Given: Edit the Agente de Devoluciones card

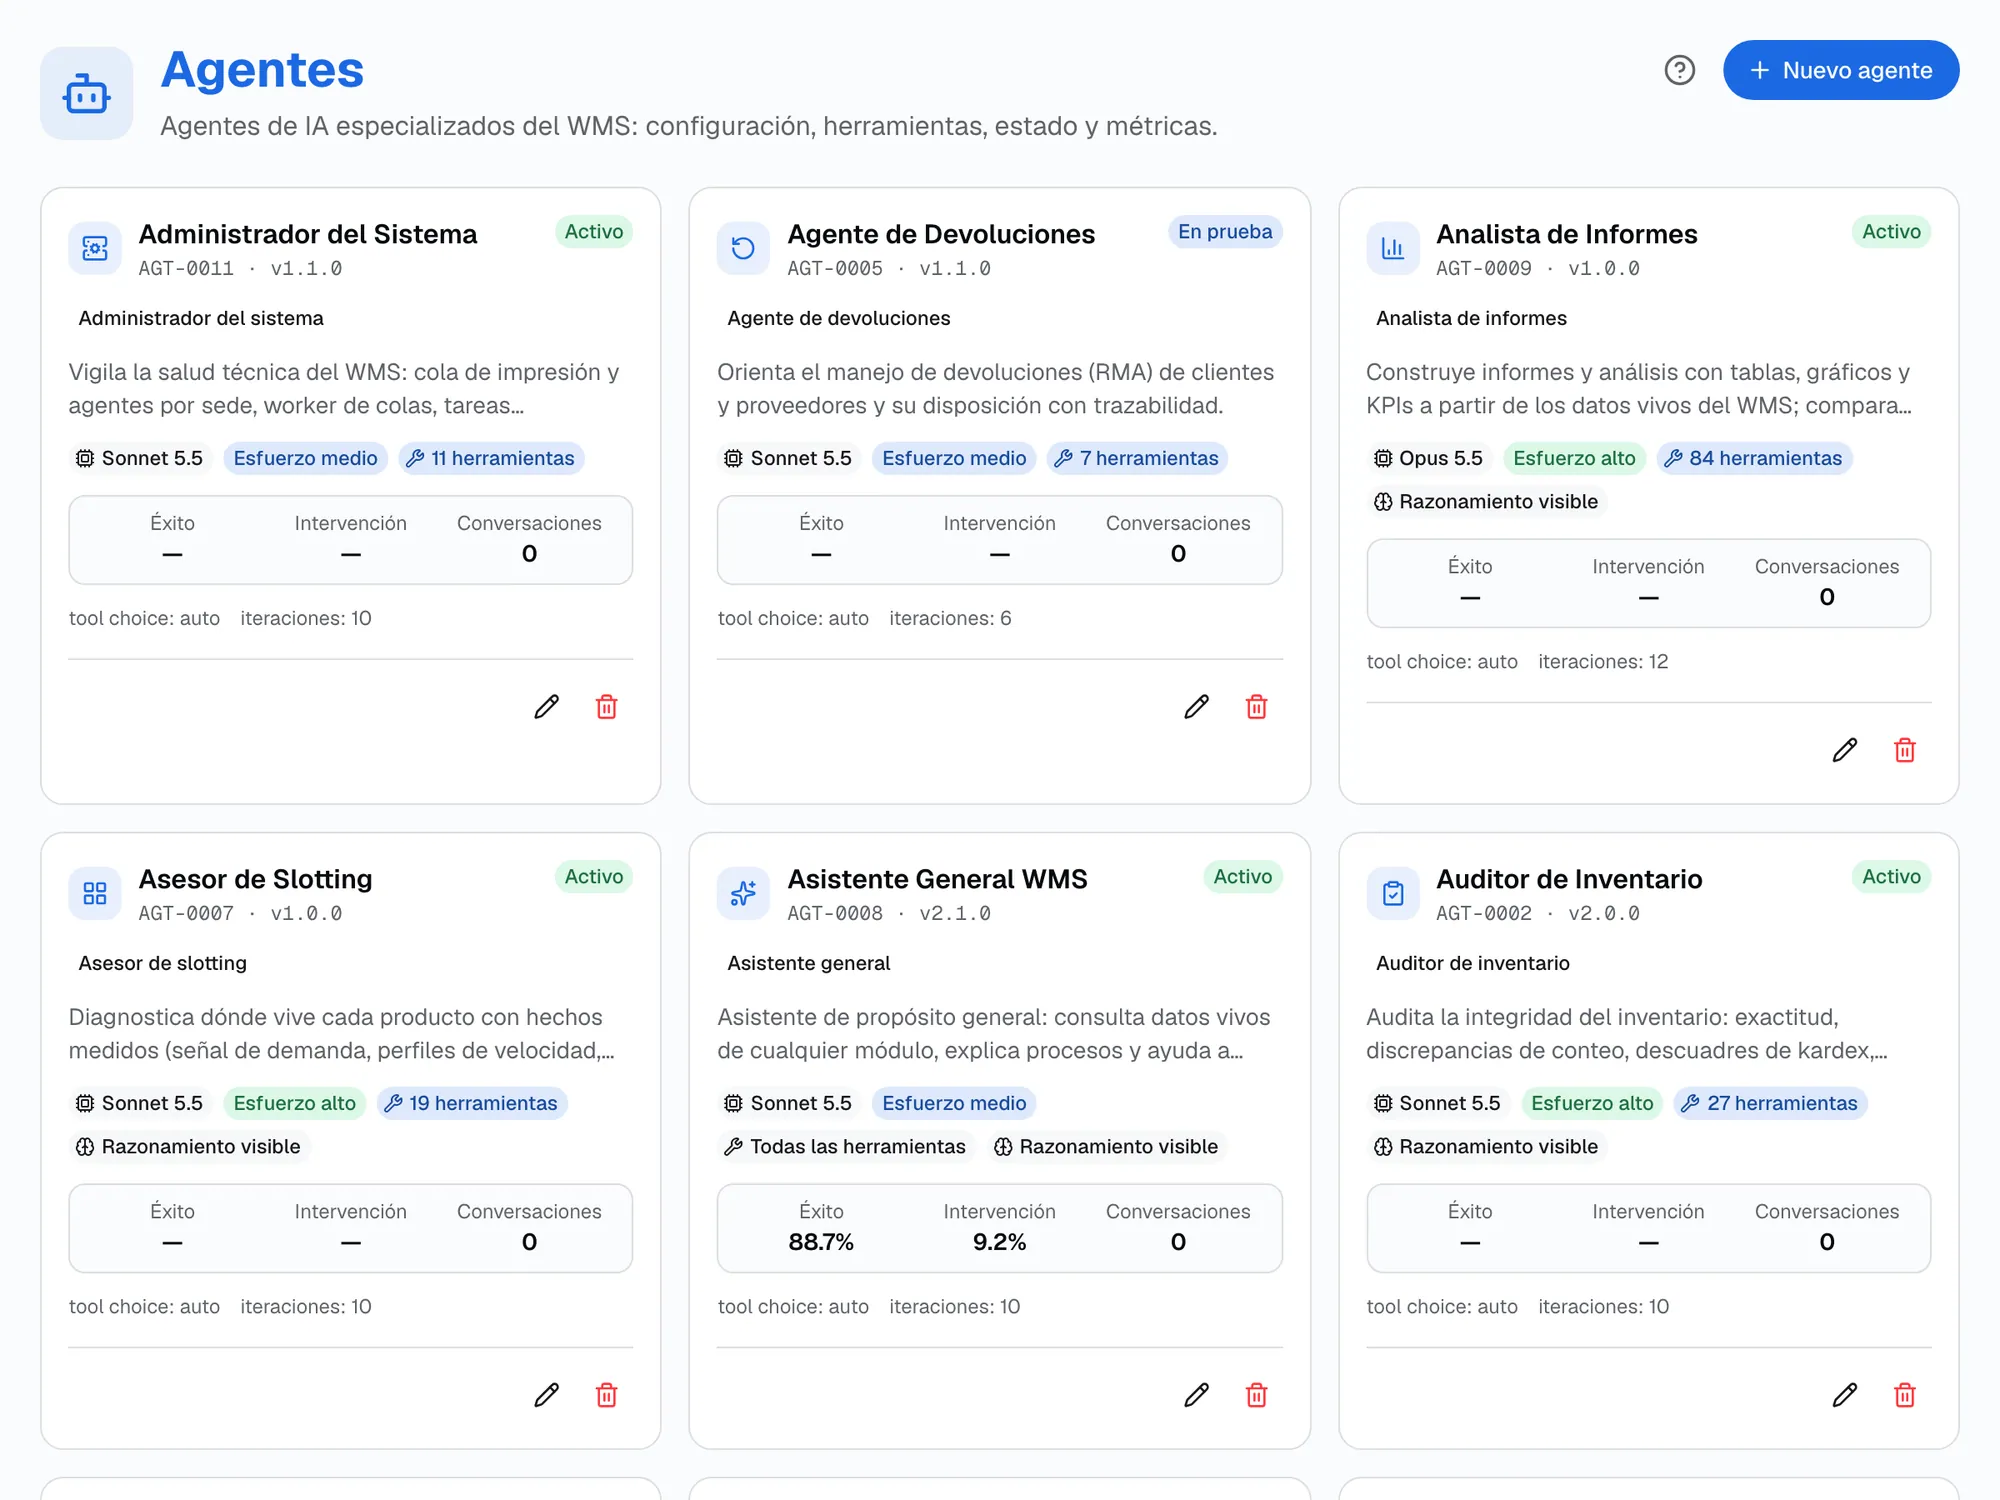Looking at the screenshot, I should 1196,707.
